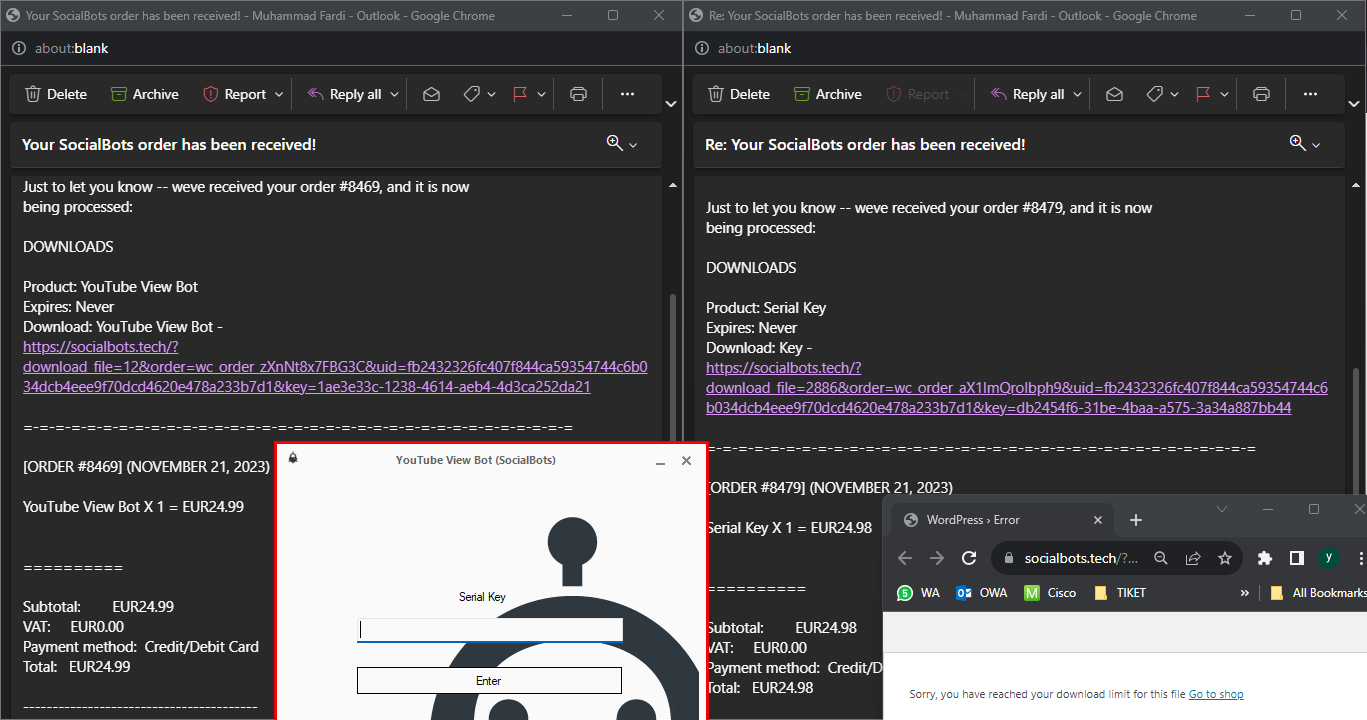
Task: Report the left SocialBots order email
Action: (235, 94)
